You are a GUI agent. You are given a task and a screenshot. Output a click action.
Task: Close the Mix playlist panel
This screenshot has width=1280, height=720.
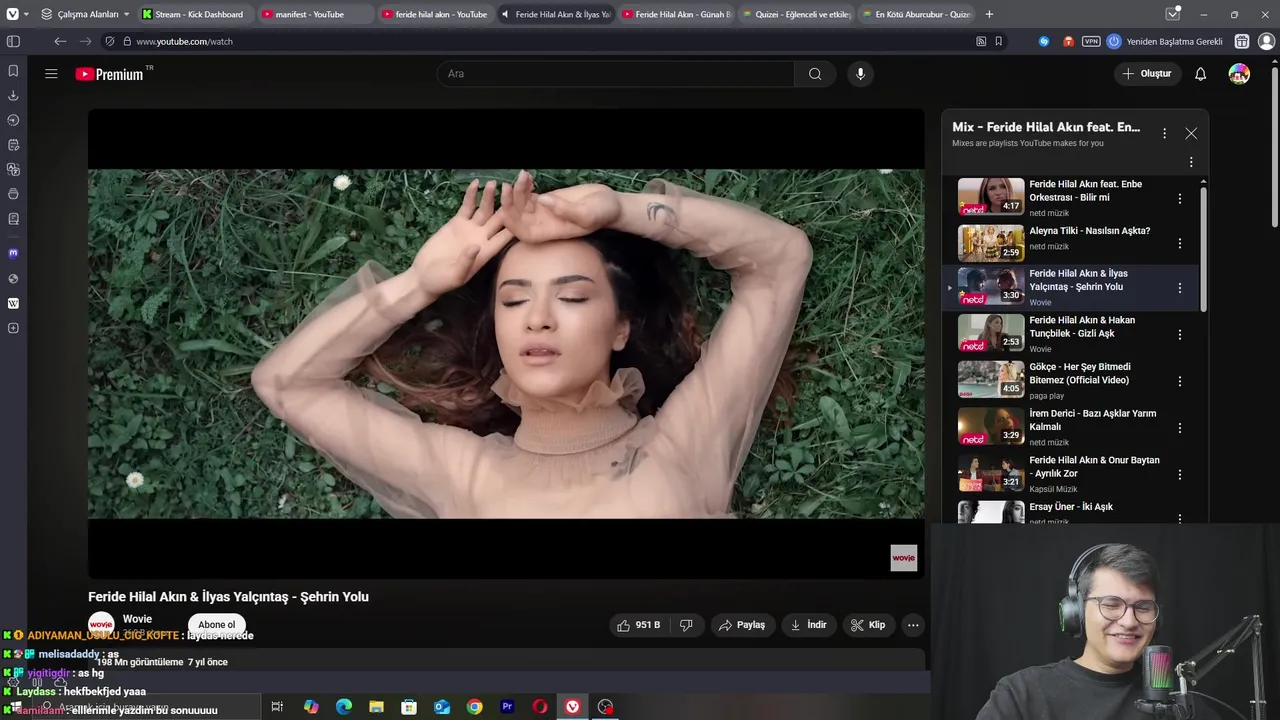(x=1191, y=133)
